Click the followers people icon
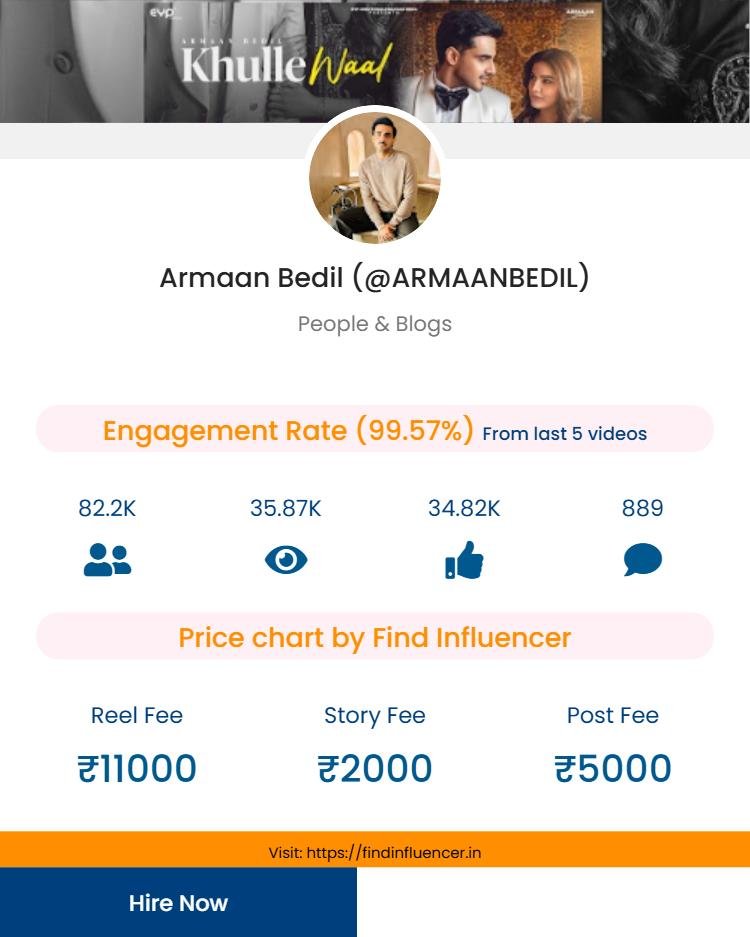 tap(107, 560)
